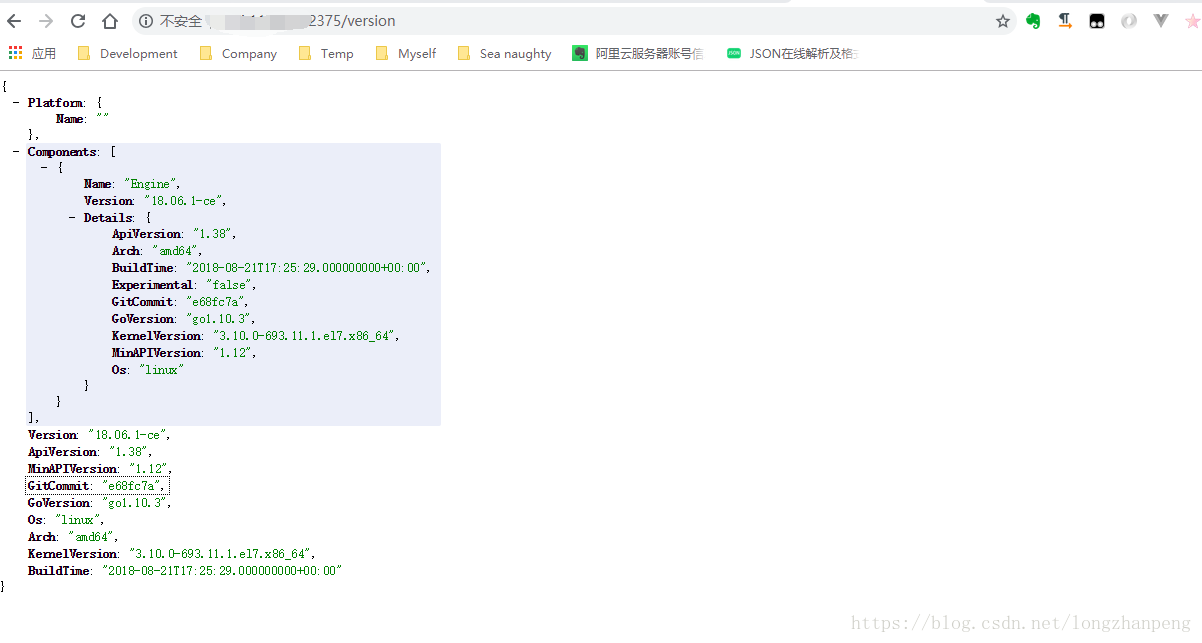
Task: Select the Components key
Action: point(62,152)
